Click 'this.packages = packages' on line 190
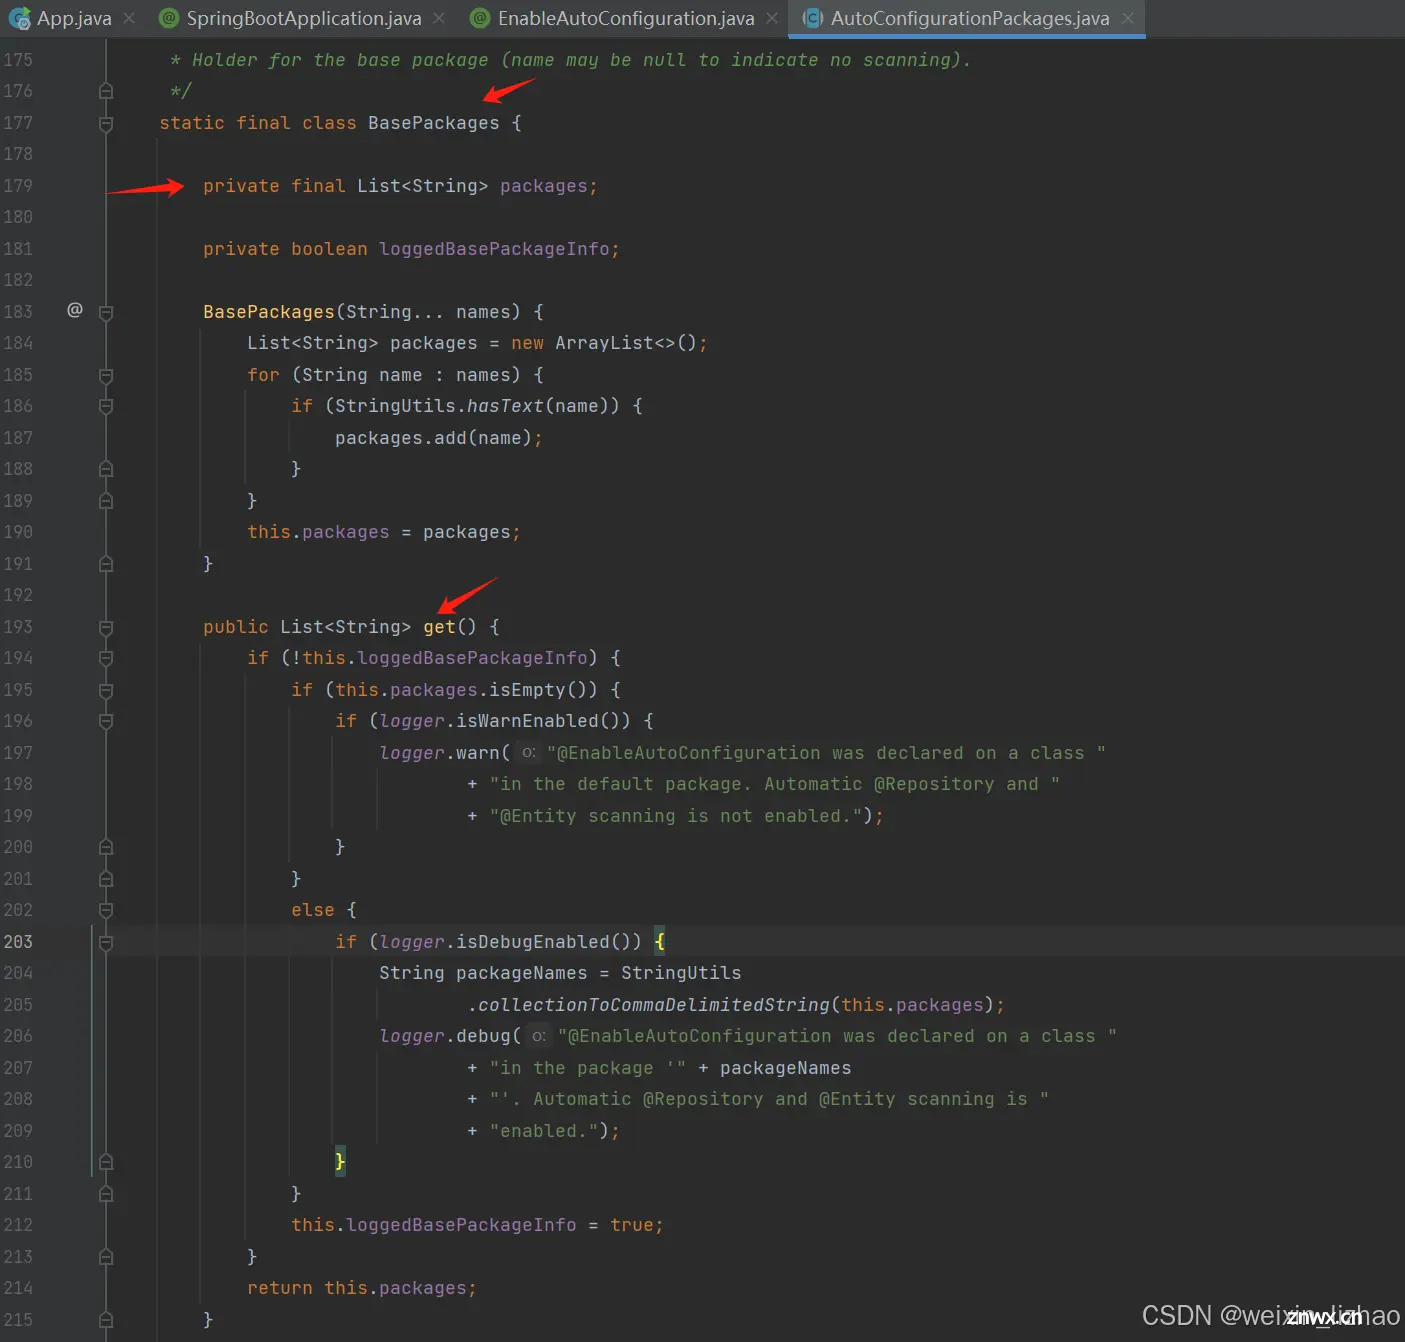The width and height of the screenshot is (1405, 1342). [379, 532]
